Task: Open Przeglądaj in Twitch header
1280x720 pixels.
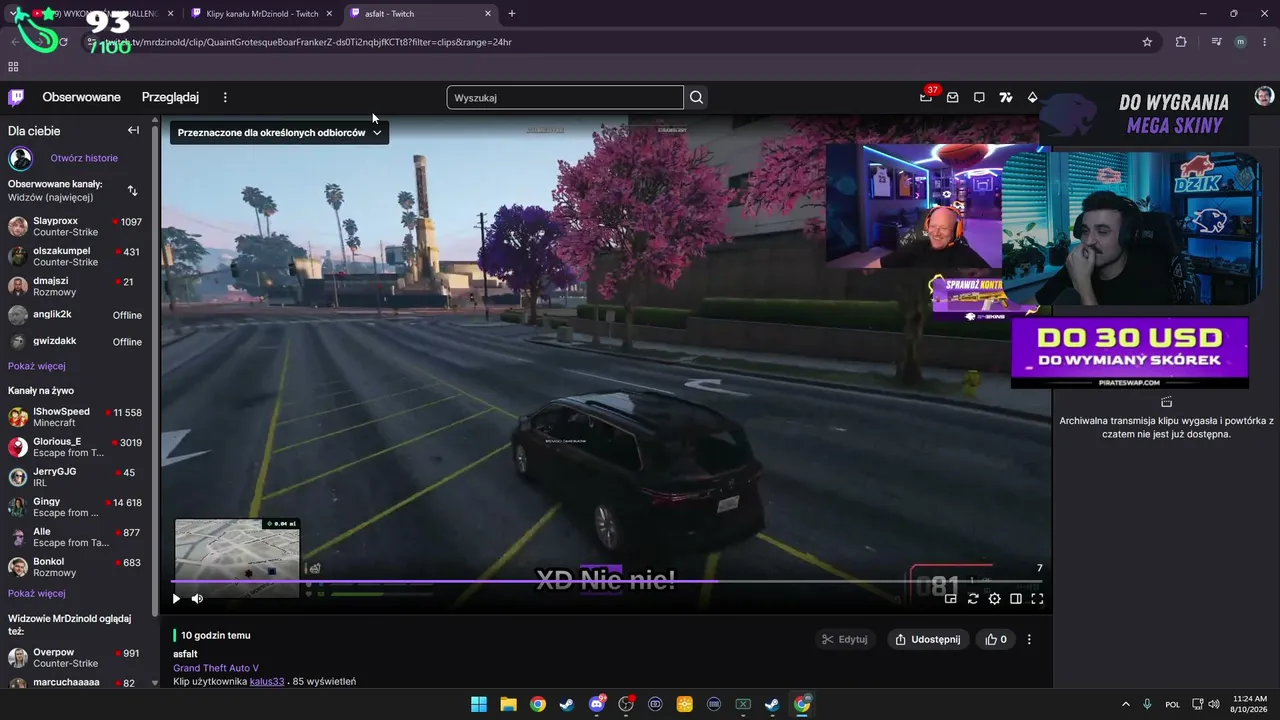Action: tap(170, 97)
